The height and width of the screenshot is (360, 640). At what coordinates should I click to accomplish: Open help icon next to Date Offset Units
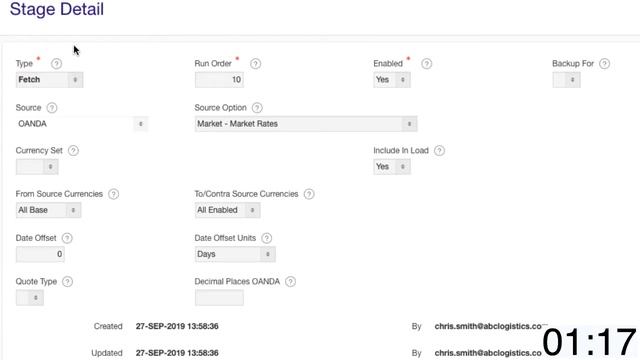tap(267, 238)
